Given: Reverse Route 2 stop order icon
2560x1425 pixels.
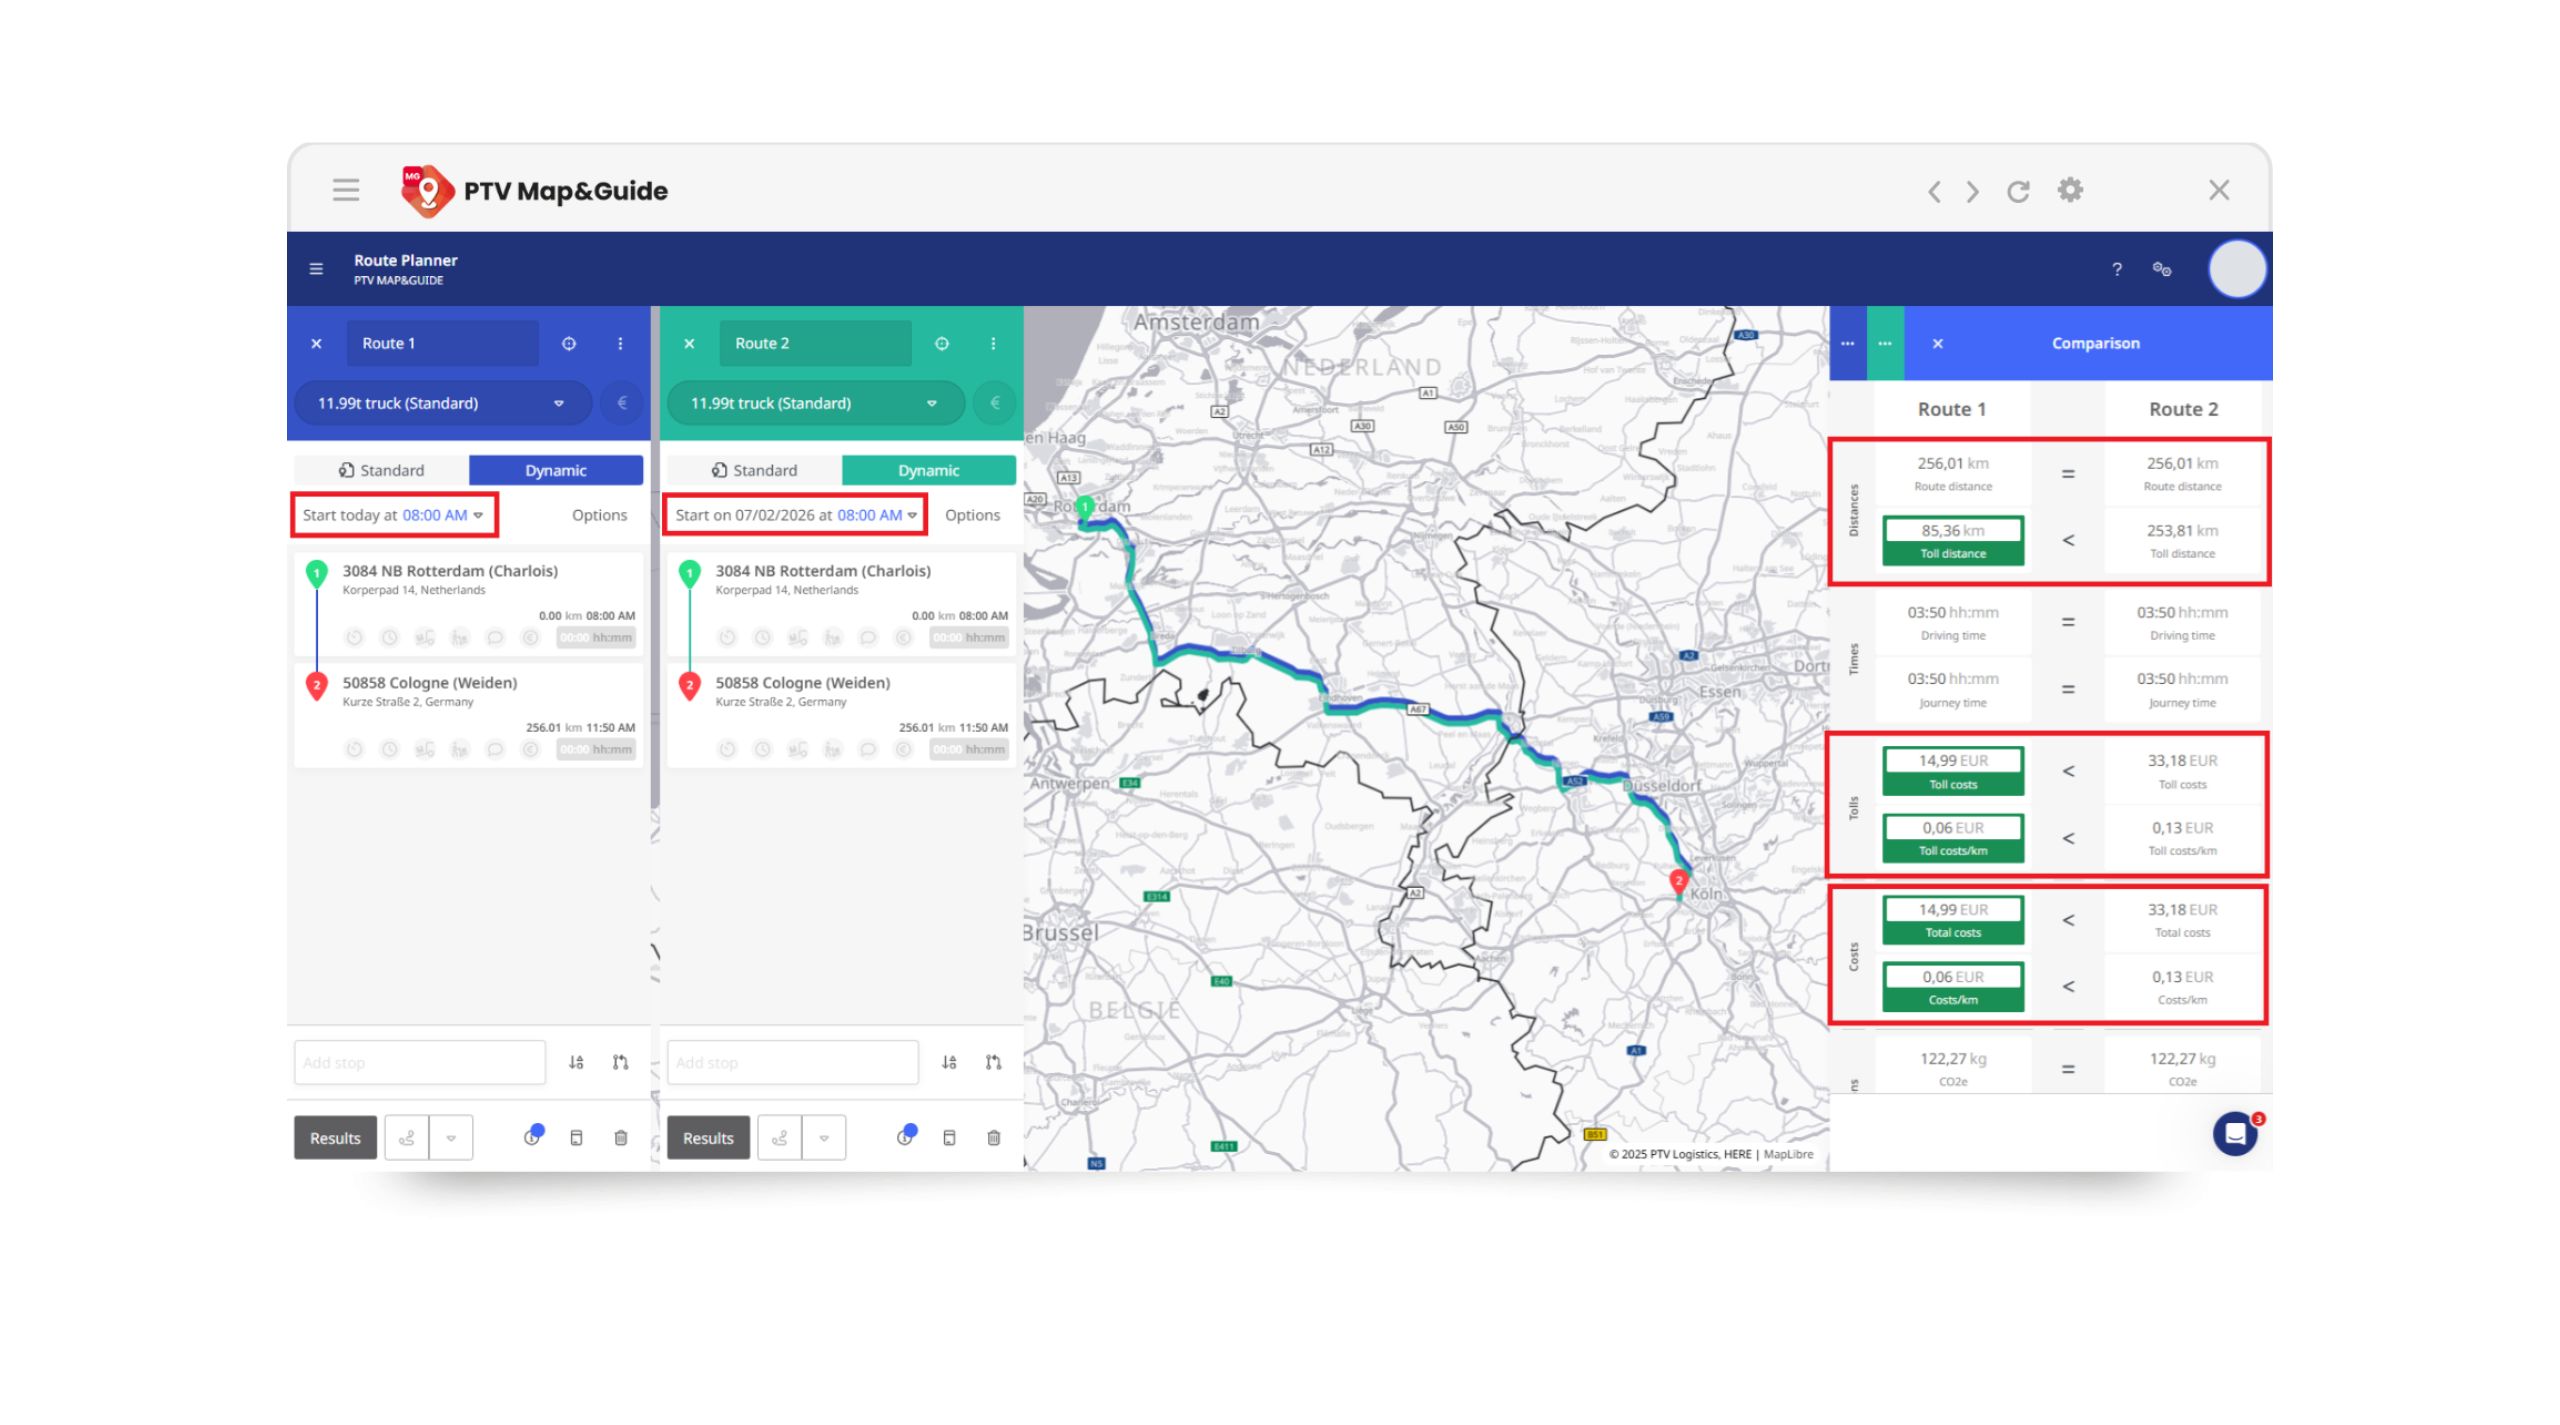Looking at the screenshot, I should click(x=993, y=1062).
